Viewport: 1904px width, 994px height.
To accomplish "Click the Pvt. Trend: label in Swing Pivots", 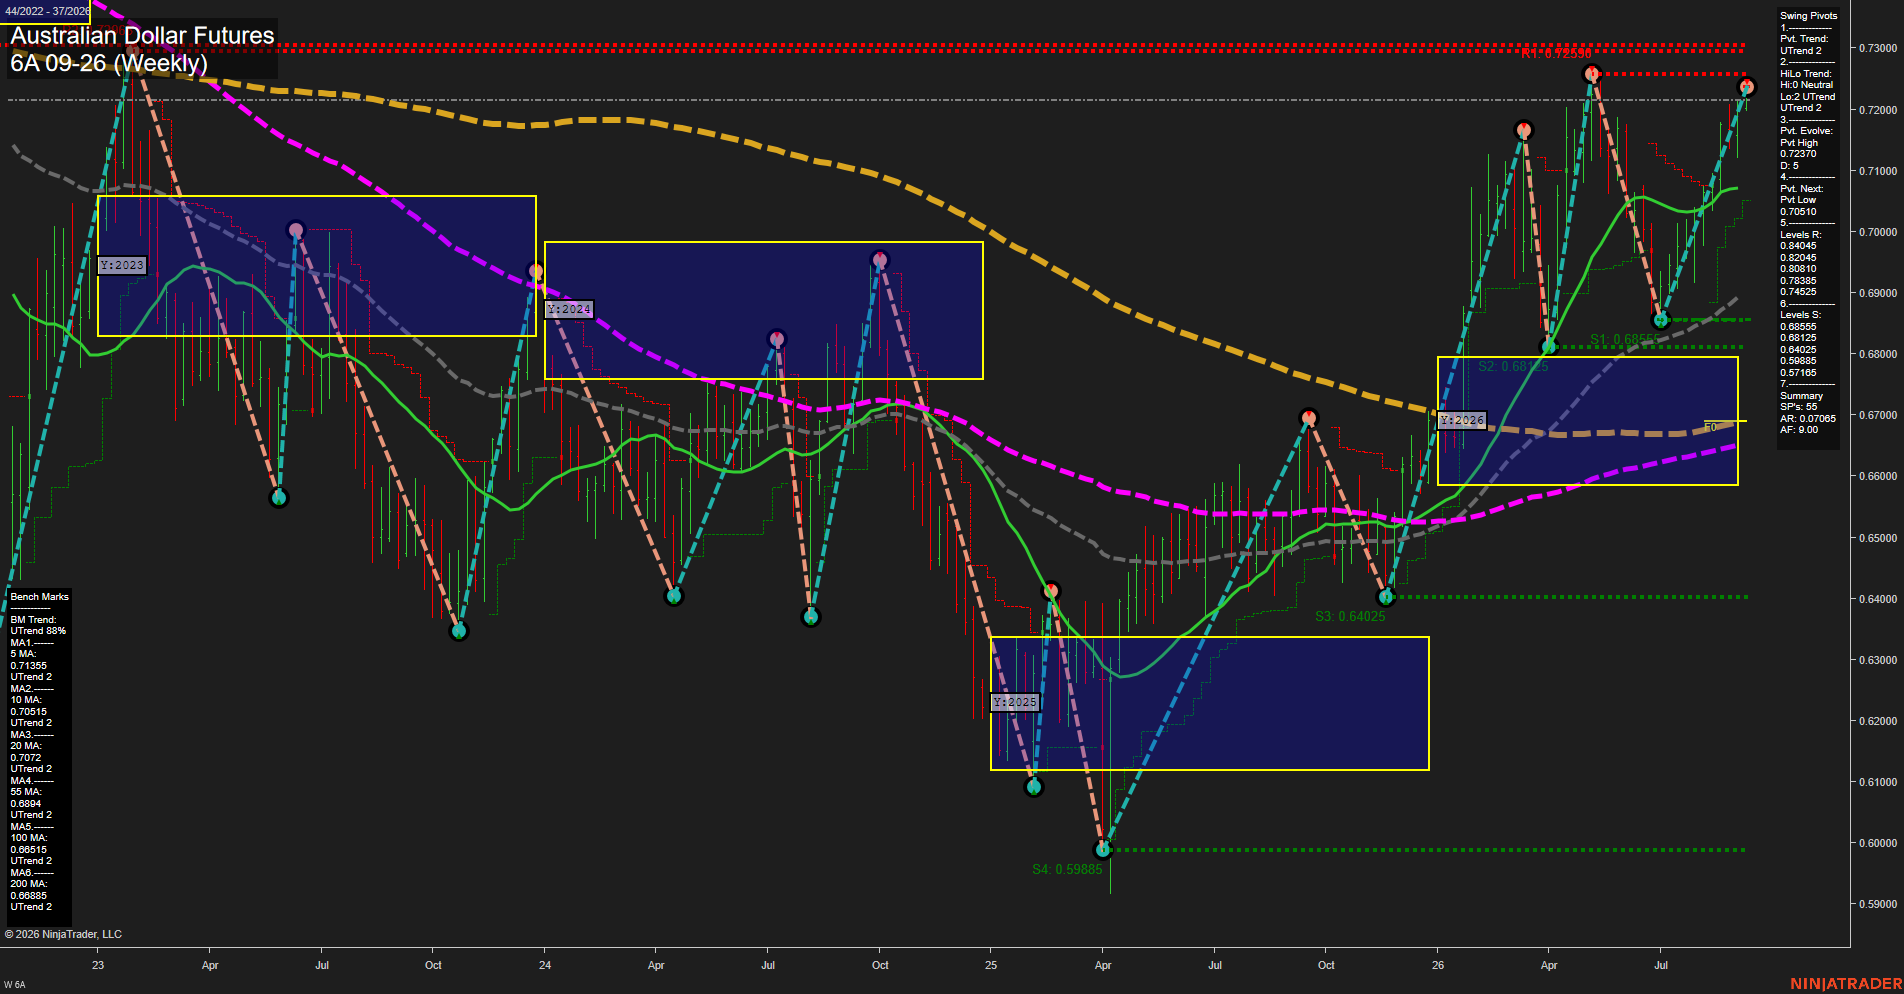I will pos(1804,39).
